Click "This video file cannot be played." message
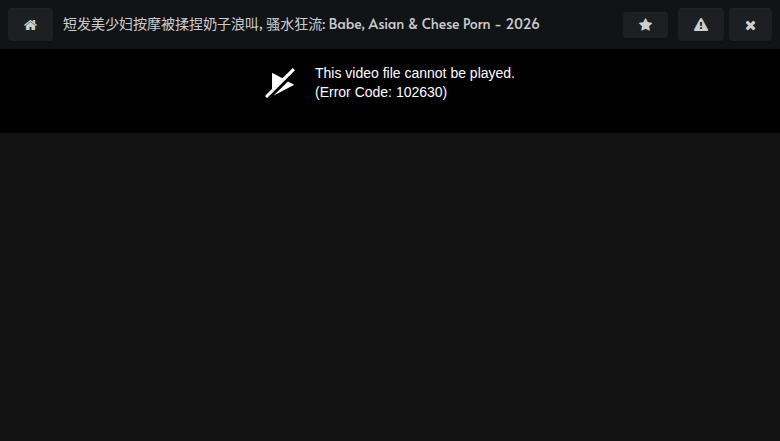This screenshot has height=441, width=780. [x=415, y=73]
